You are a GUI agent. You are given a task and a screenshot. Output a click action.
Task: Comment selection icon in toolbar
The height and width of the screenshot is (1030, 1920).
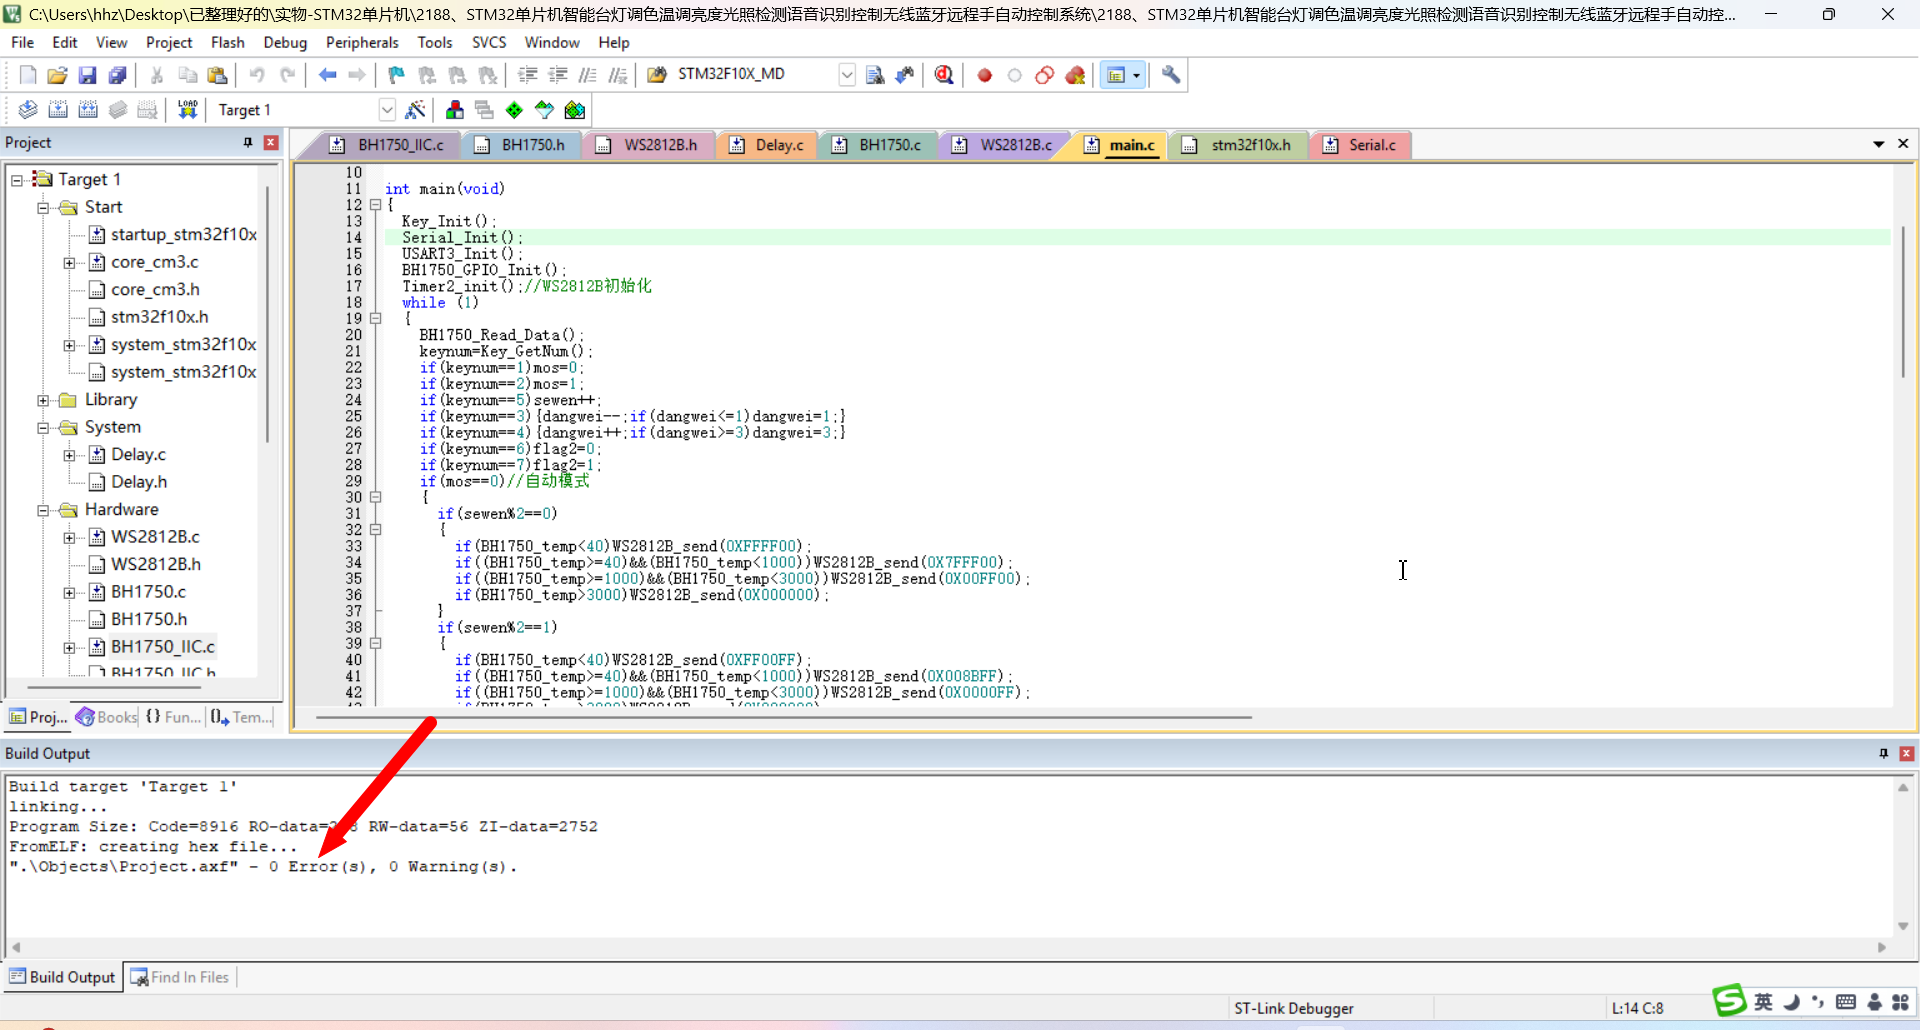588,75
